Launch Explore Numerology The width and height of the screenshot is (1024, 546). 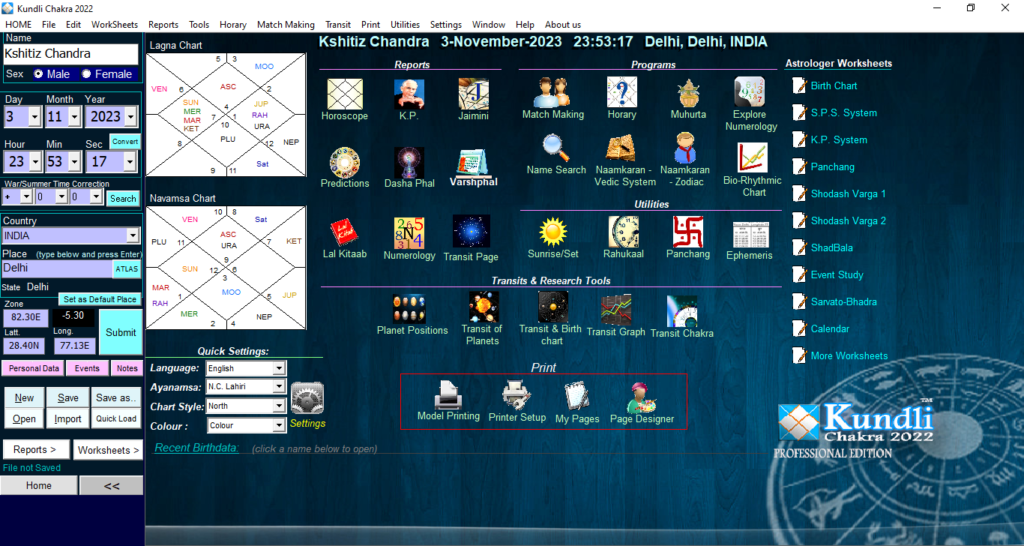pyautogui.click(x=750, y=92)
